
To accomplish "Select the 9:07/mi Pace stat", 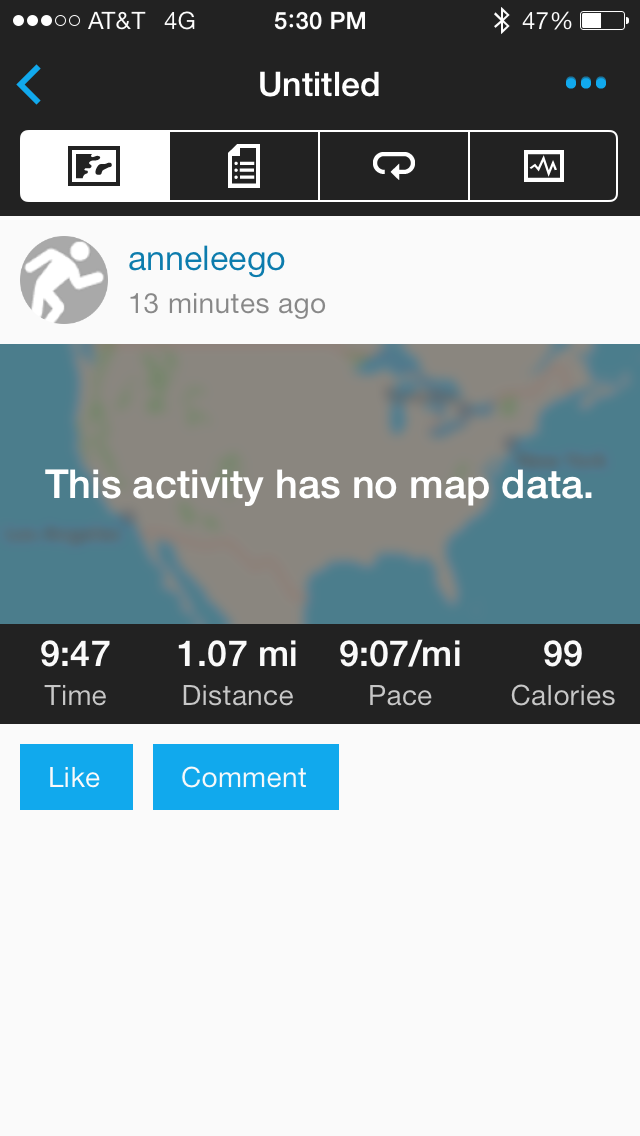I will [x=400, y=673].
